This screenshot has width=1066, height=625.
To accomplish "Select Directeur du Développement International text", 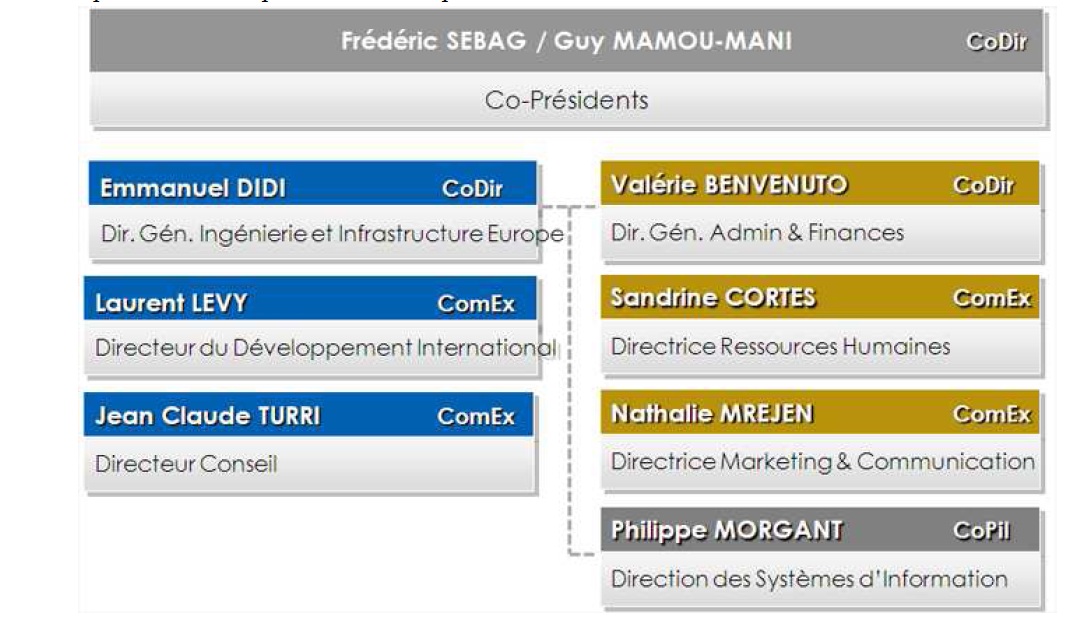I will tap(325, 348).
